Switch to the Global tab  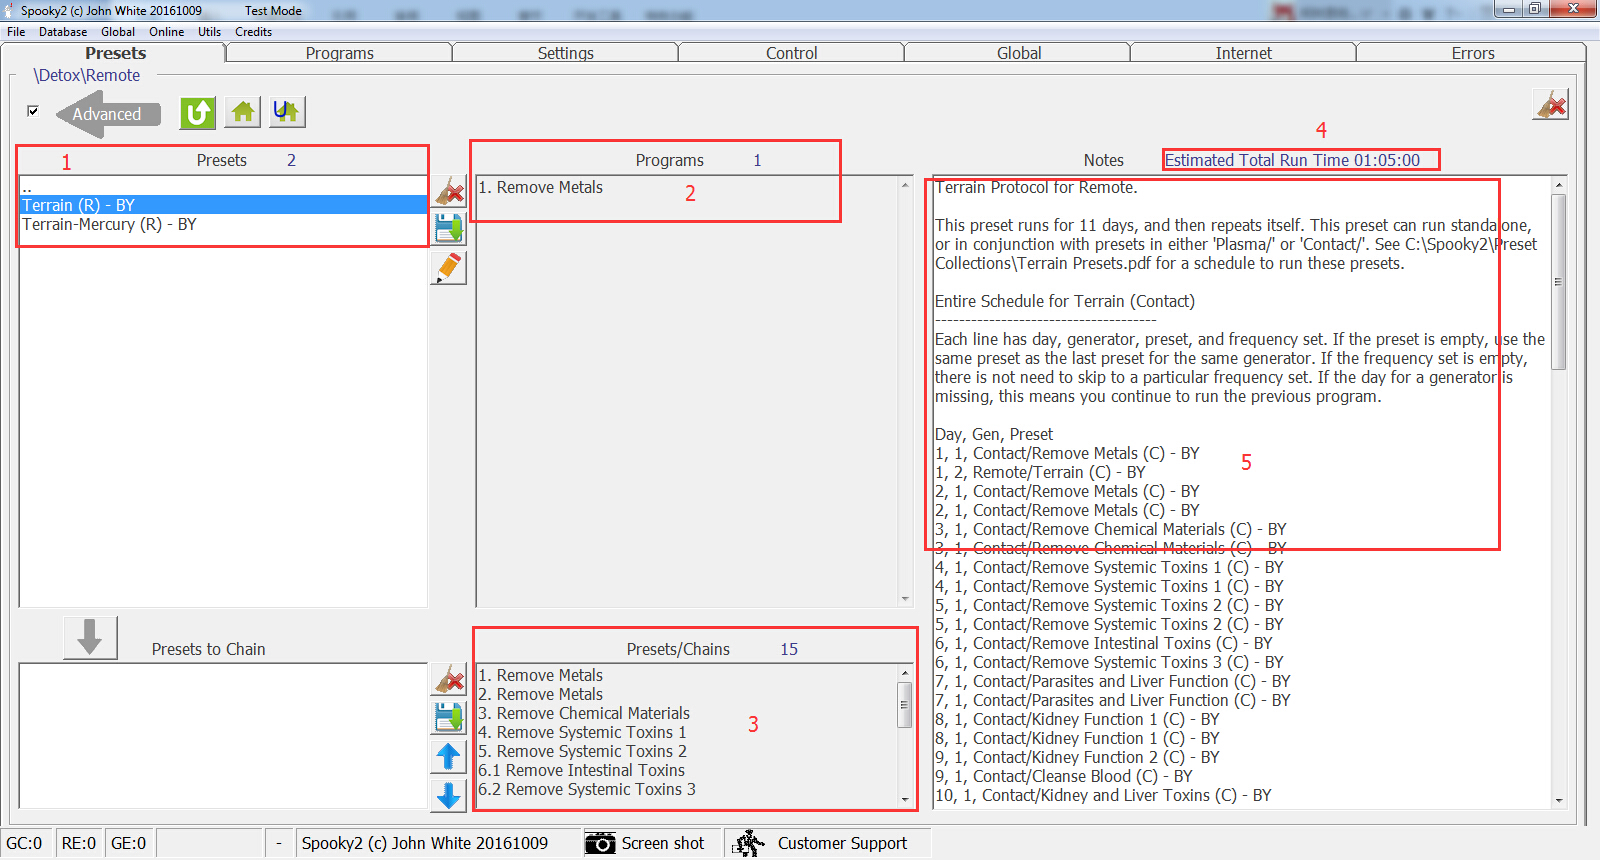(1019, 53)
